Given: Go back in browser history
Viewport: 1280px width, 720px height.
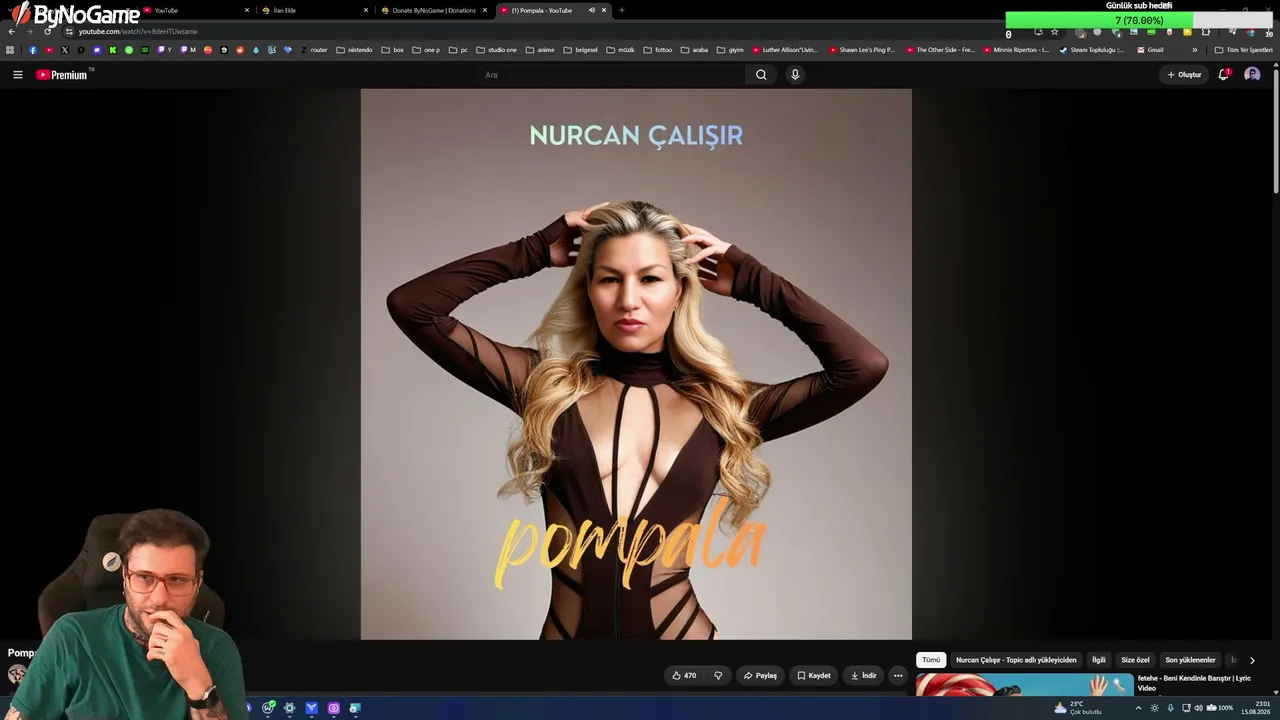Looking at the screenshot, I should (x=12, y=31).
